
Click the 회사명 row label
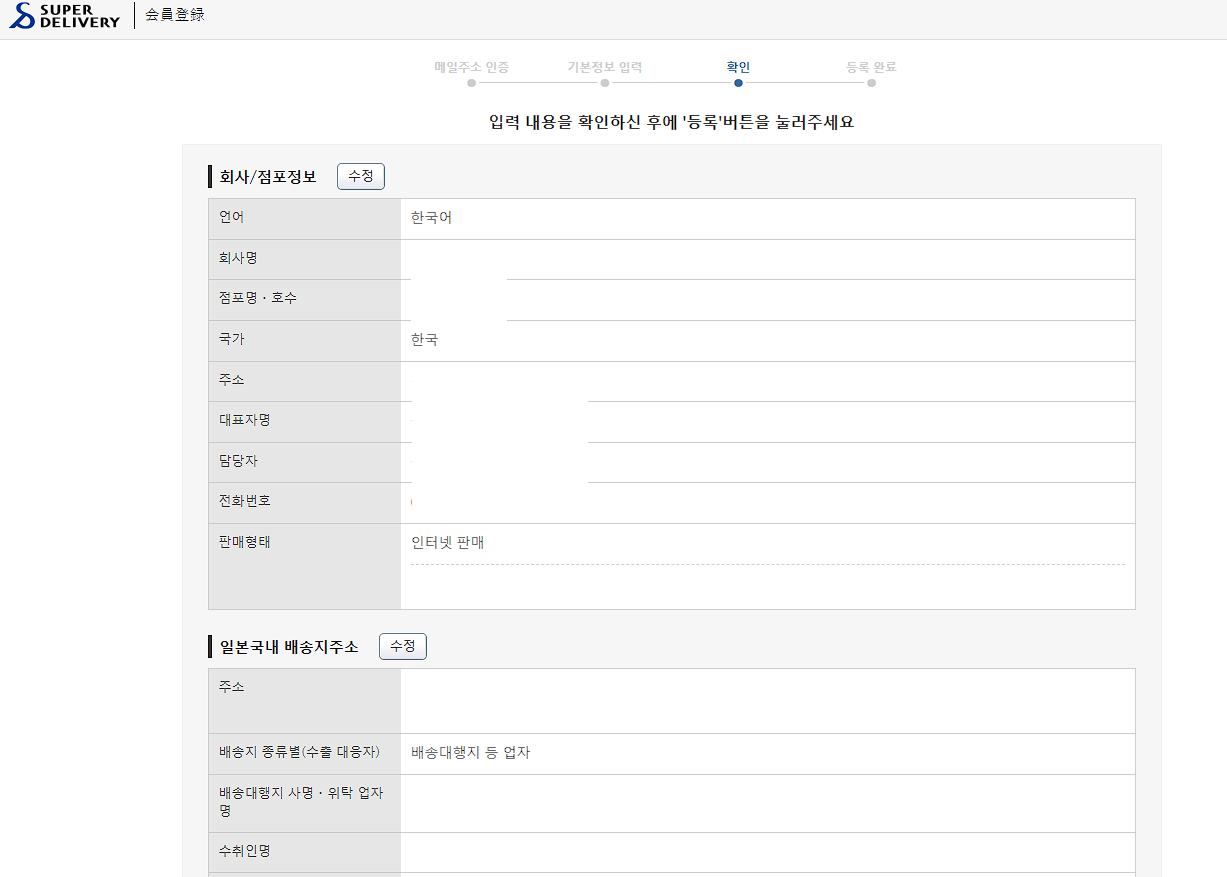[x=238, y=258]
